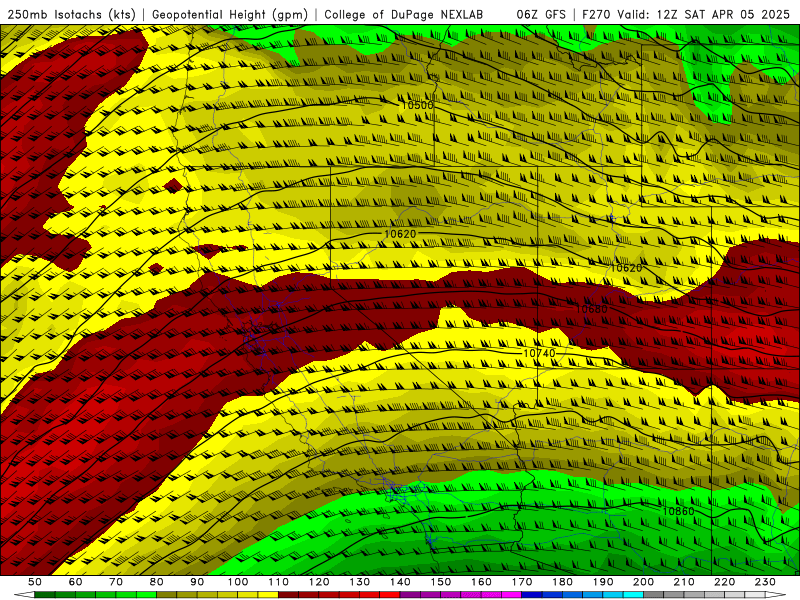Click the "College of DuPage NEXLAB" header text

point(404,14)
